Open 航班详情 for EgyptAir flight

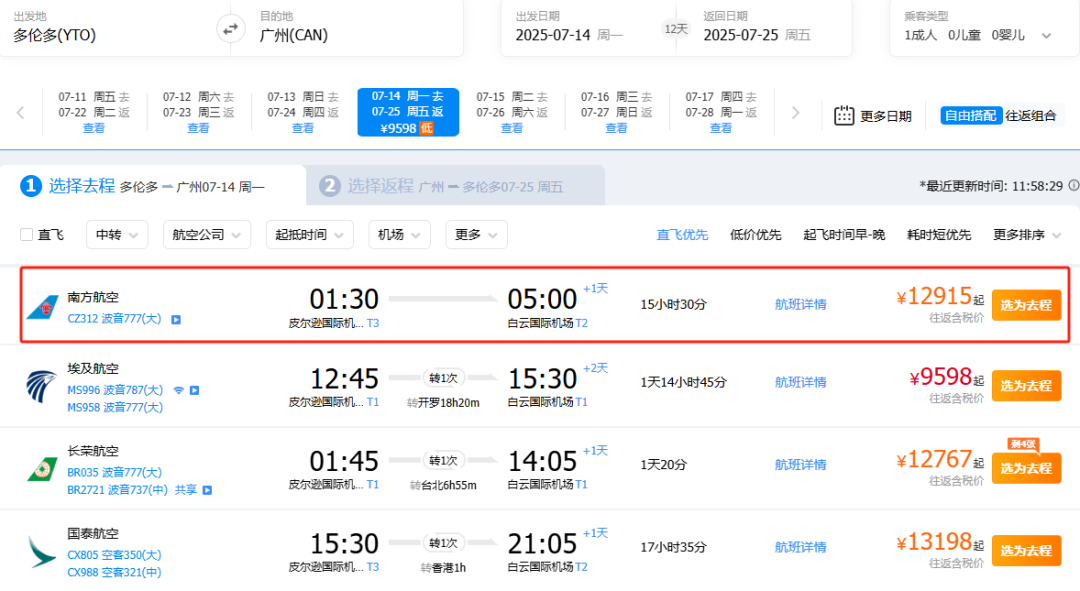pyautogui.click(x=800, y=382)
